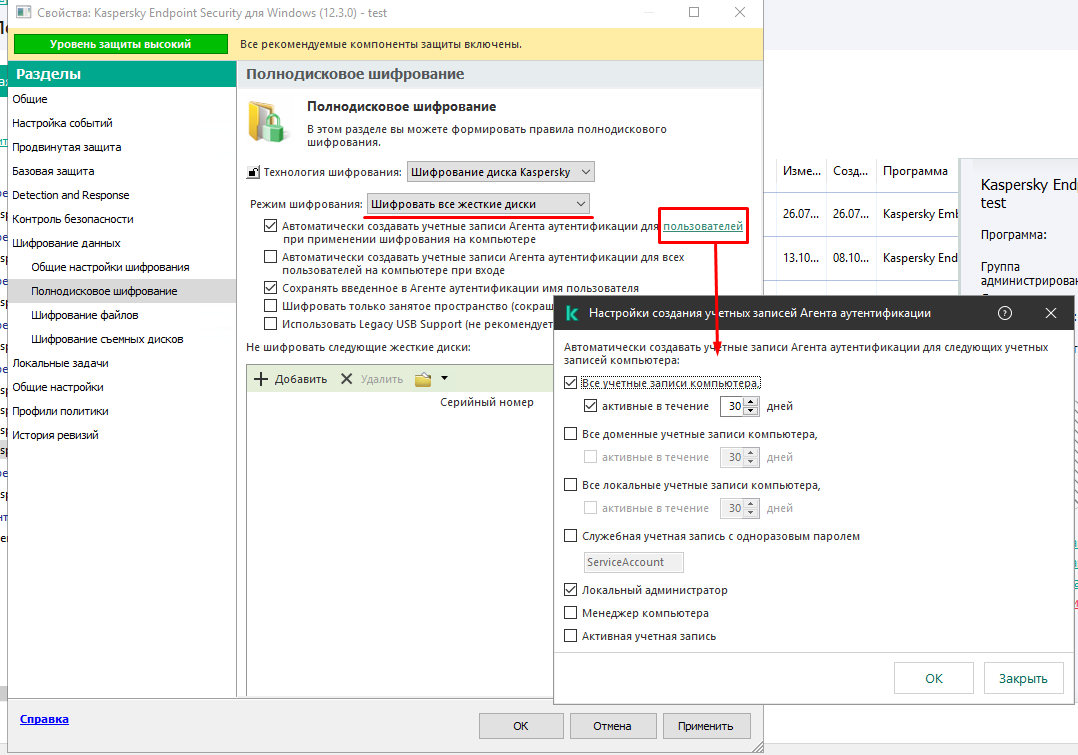This screenshot has width=1078, height=755.
Task: Increase active days spinner value
Action: click(751, 402)
